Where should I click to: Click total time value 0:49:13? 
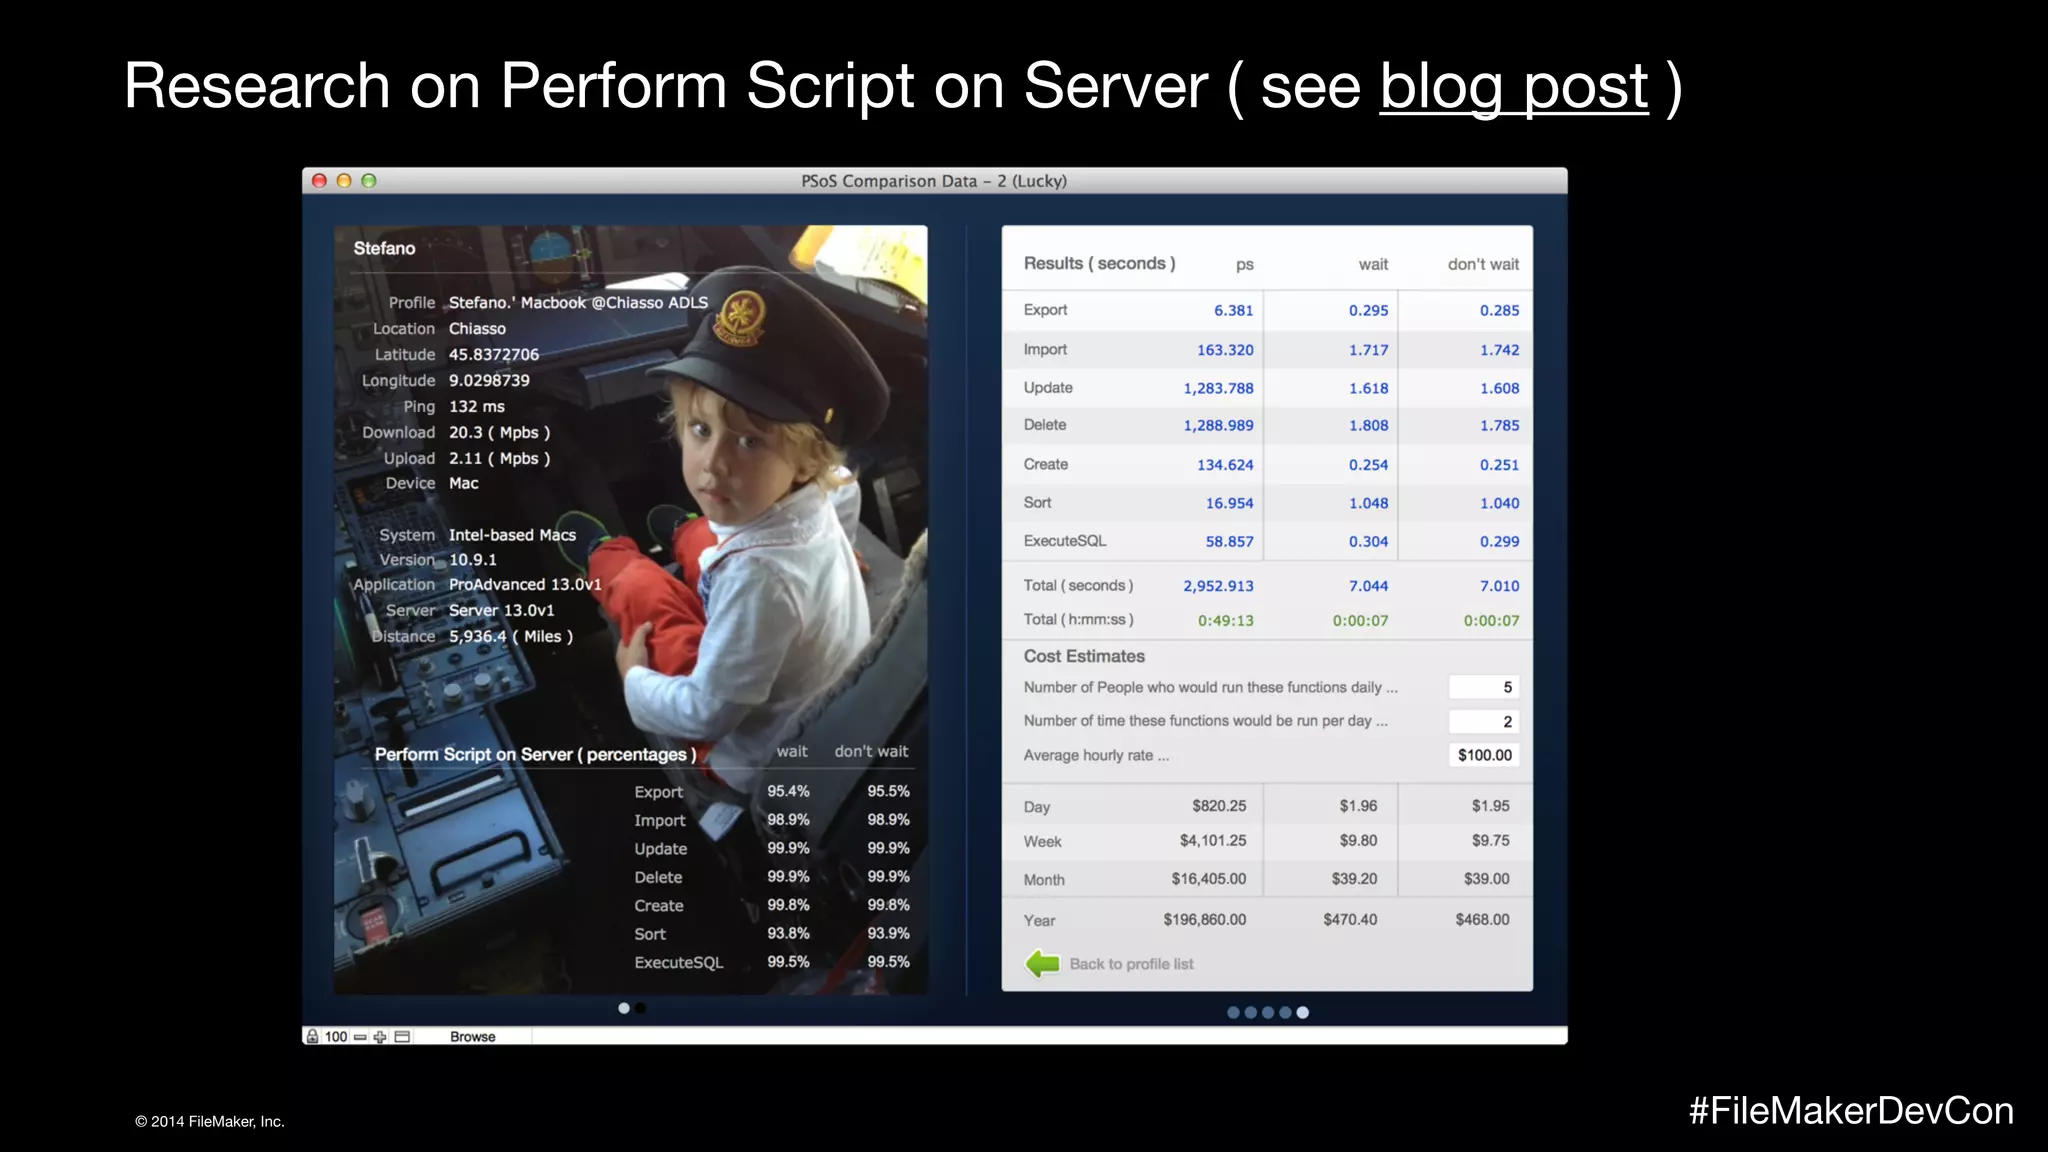tap(1226, 620)
